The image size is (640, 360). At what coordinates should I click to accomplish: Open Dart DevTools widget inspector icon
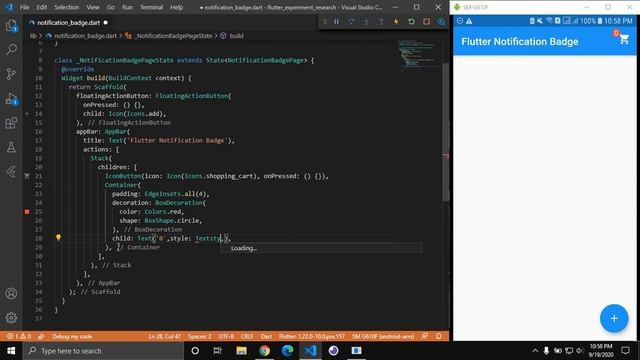tap(441, 22)
